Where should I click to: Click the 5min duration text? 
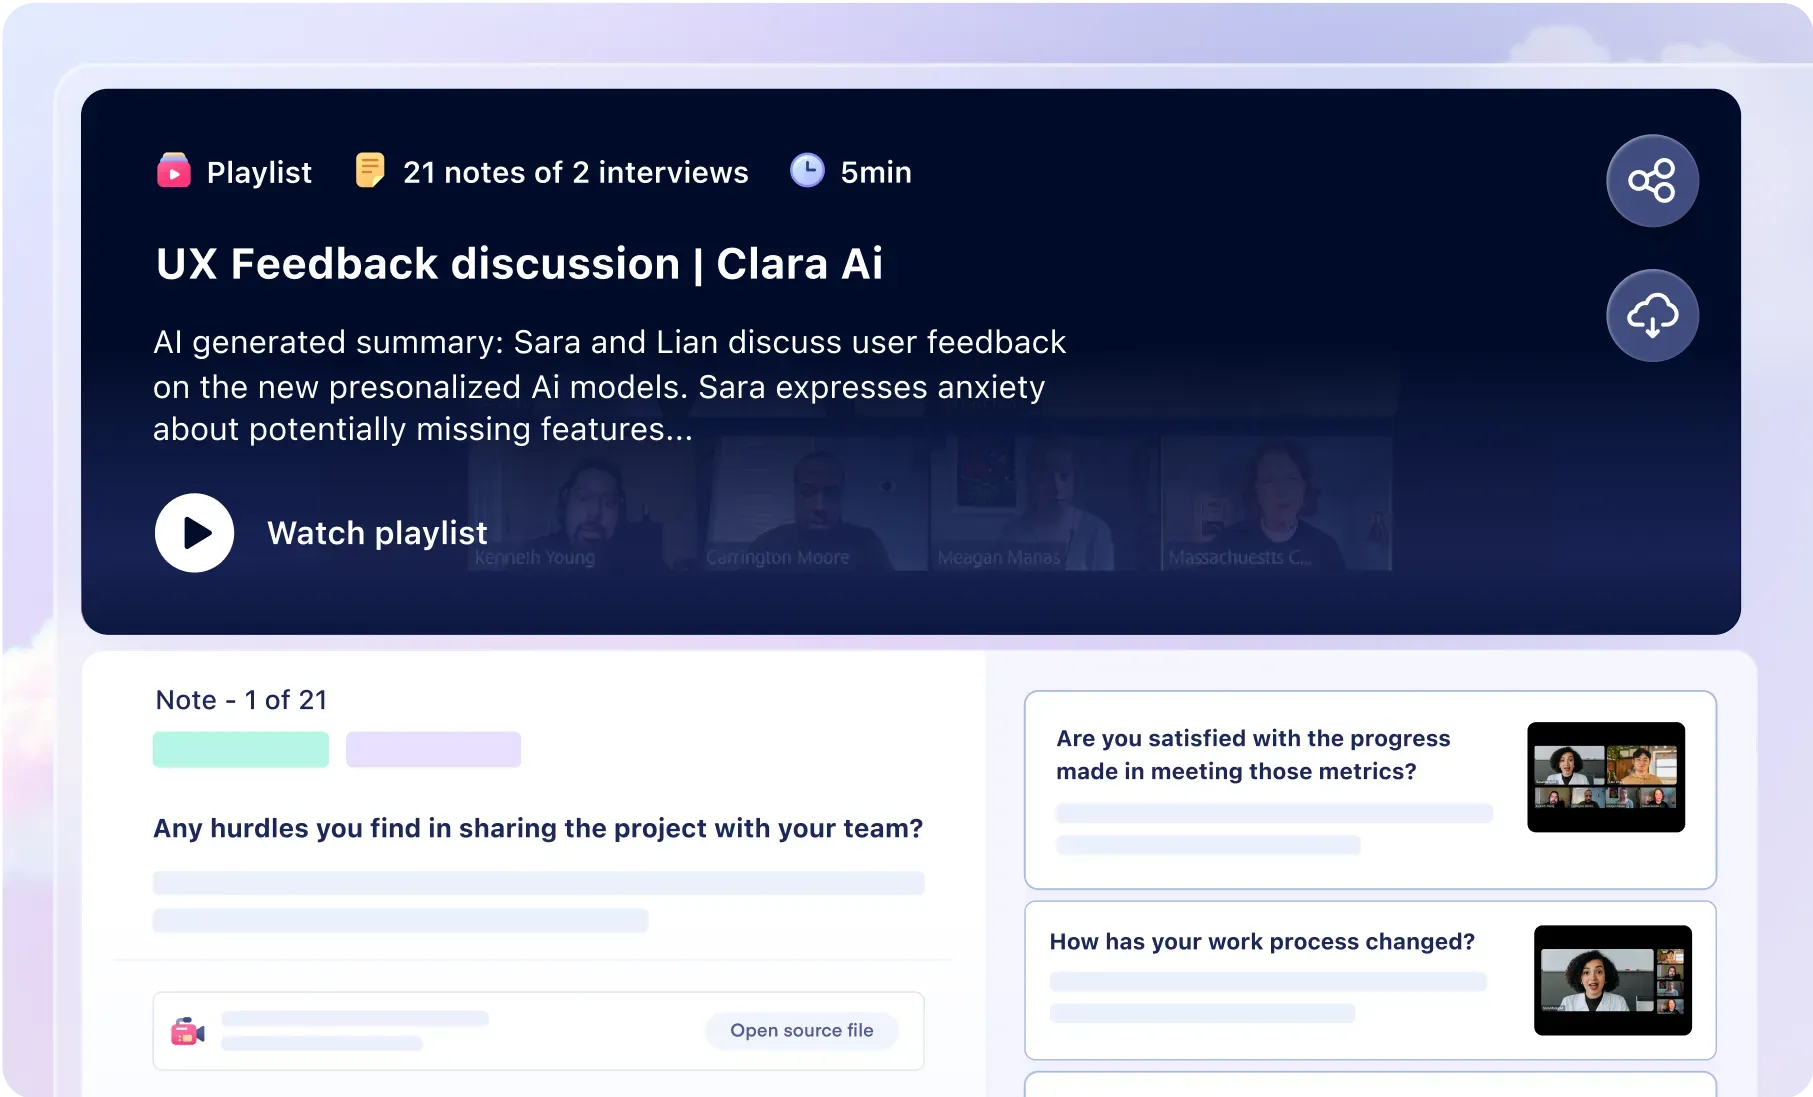click(x=876, y=172)
